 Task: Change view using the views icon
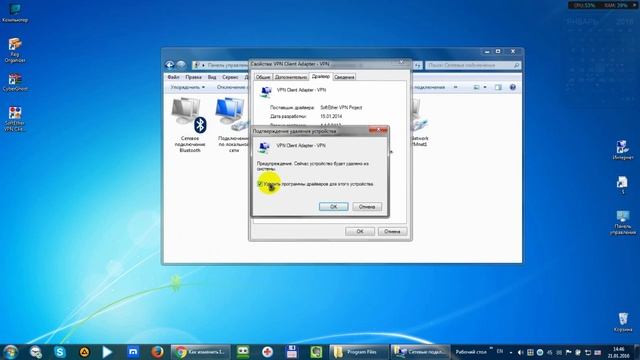tap(476, 87)
